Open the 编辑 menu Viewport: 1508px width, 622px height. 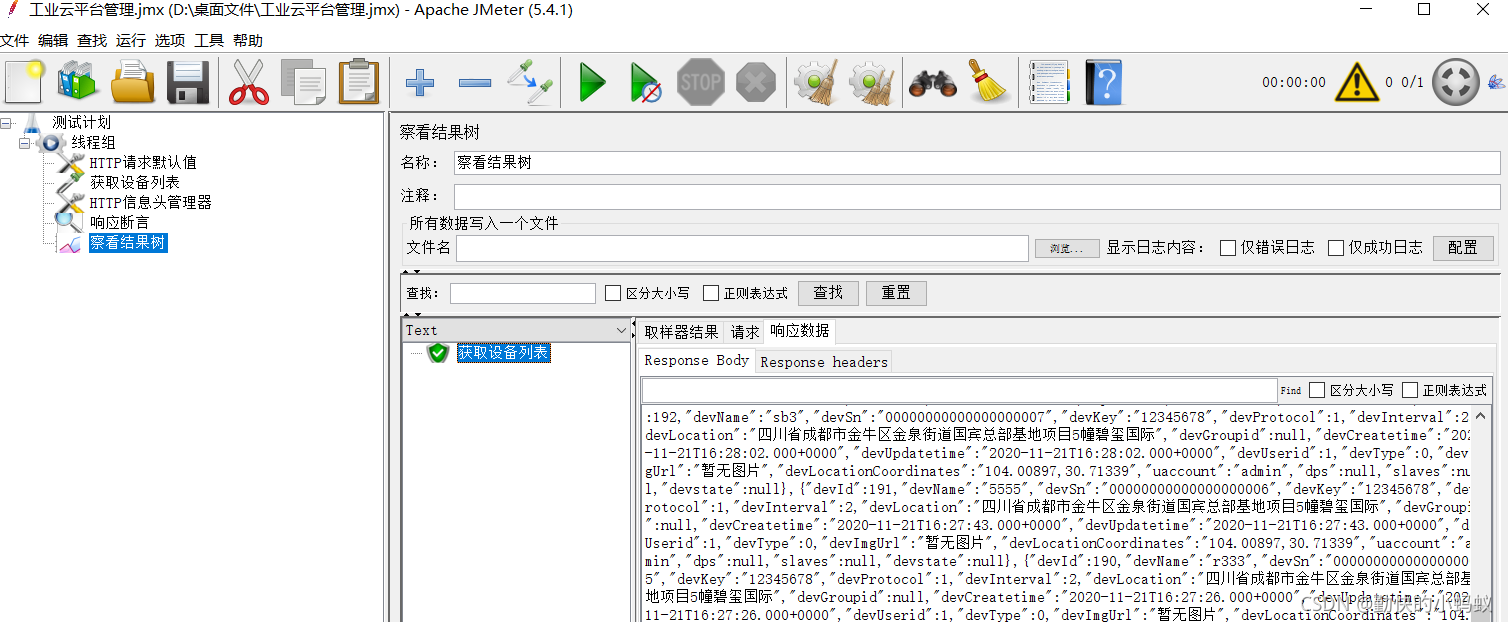coord(53,40)
